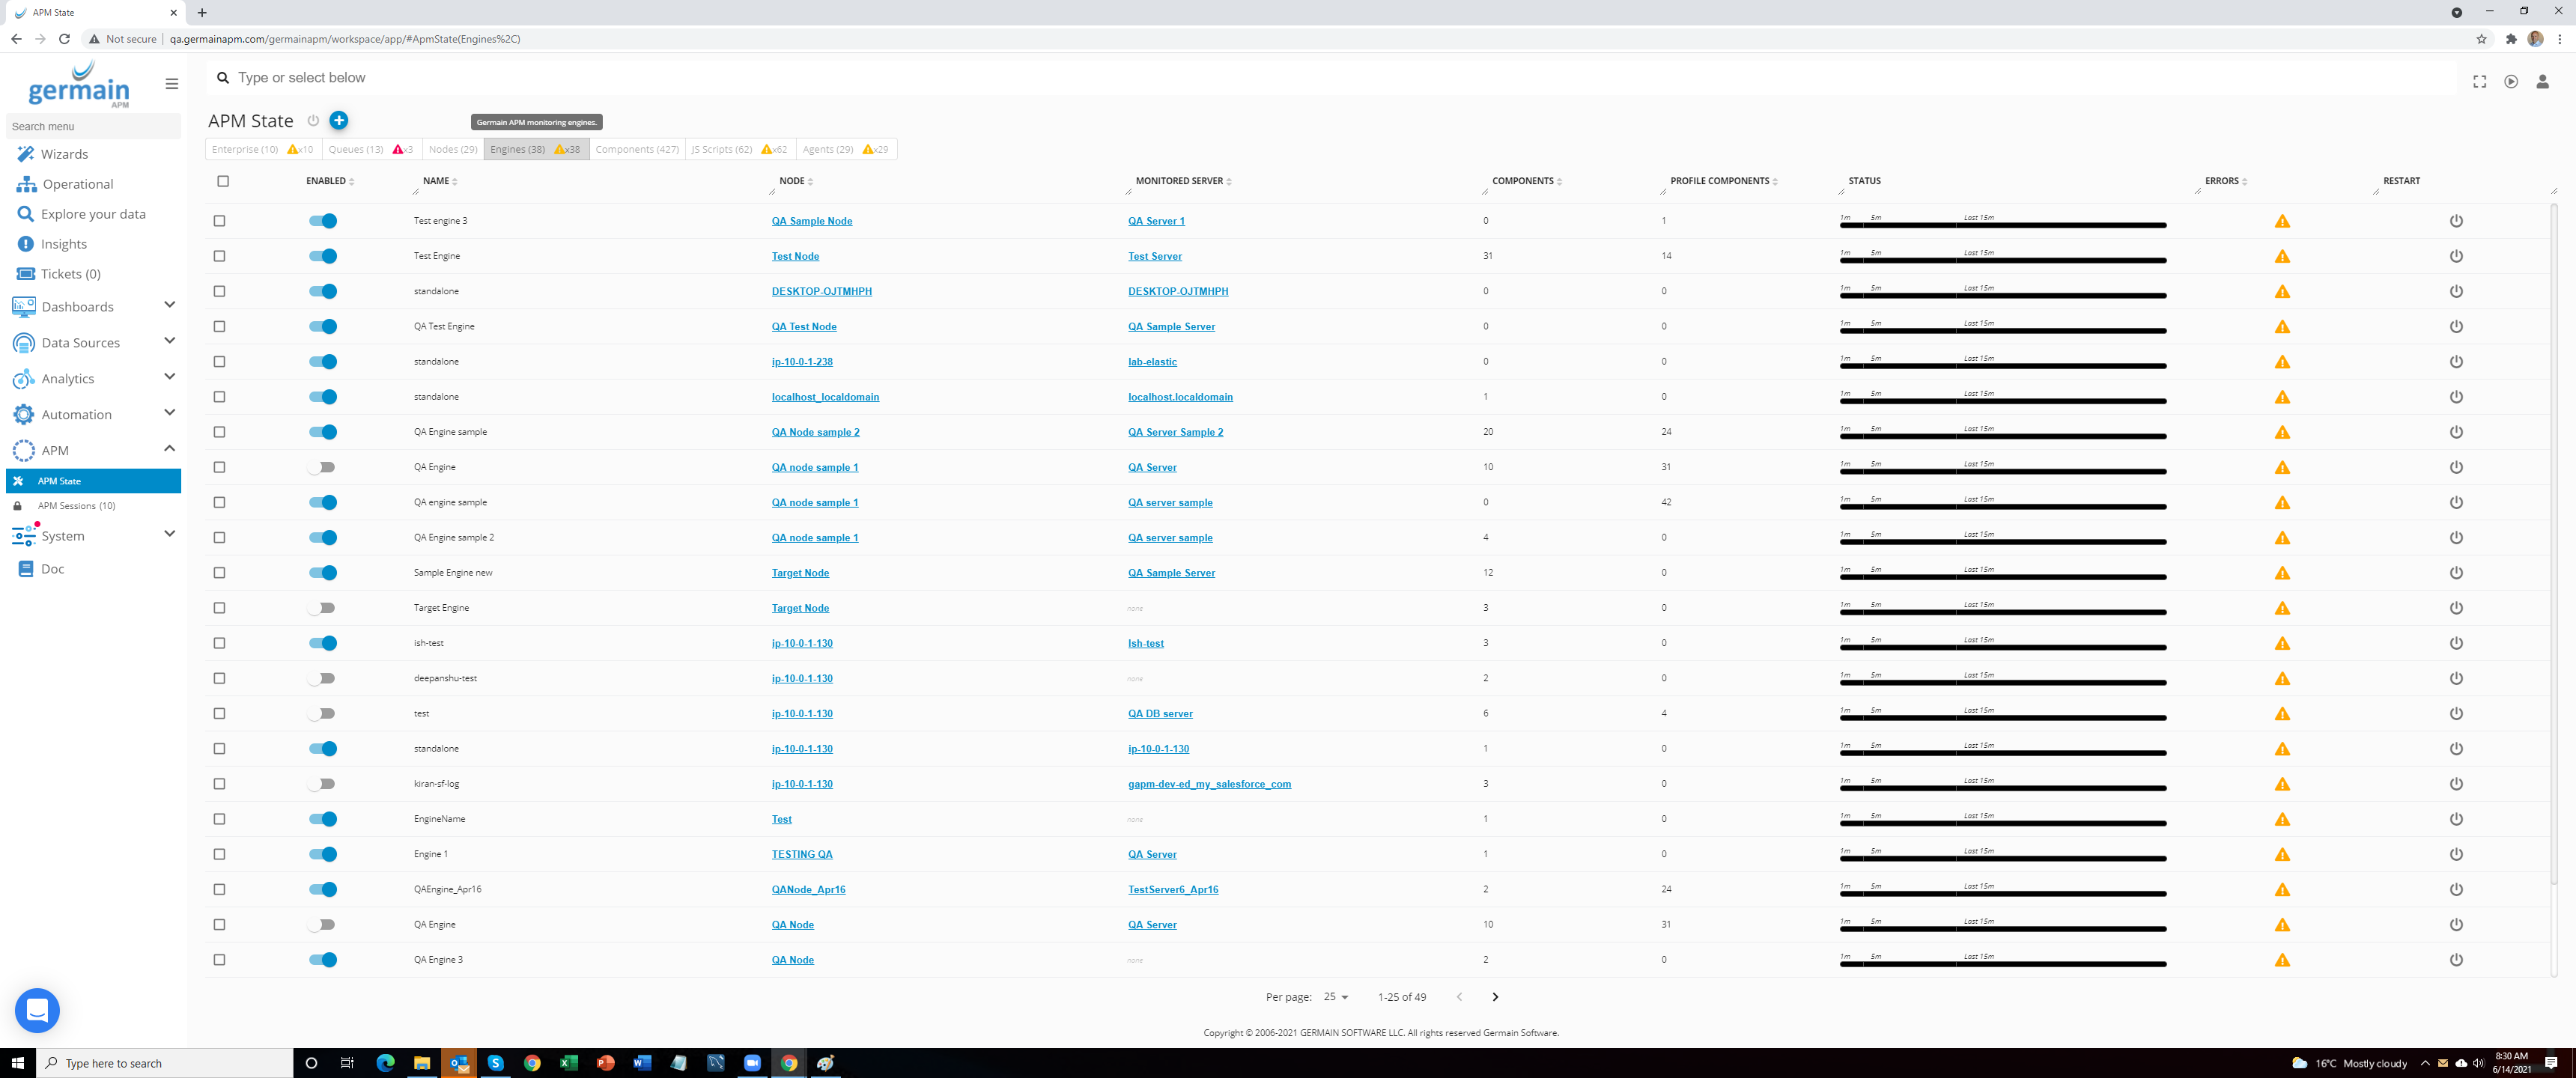Check the select-all checkbox in table header
2576x1078 pixels.
tap(223, 181)
